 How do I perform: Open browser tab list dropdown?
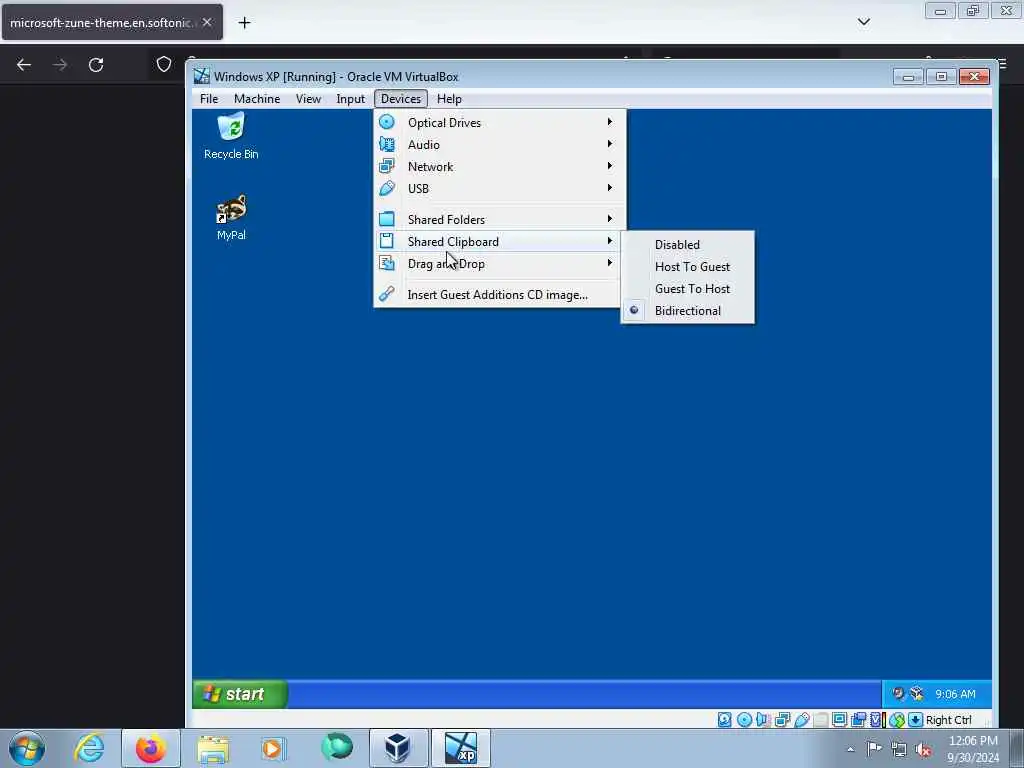(x=864, y=22)
